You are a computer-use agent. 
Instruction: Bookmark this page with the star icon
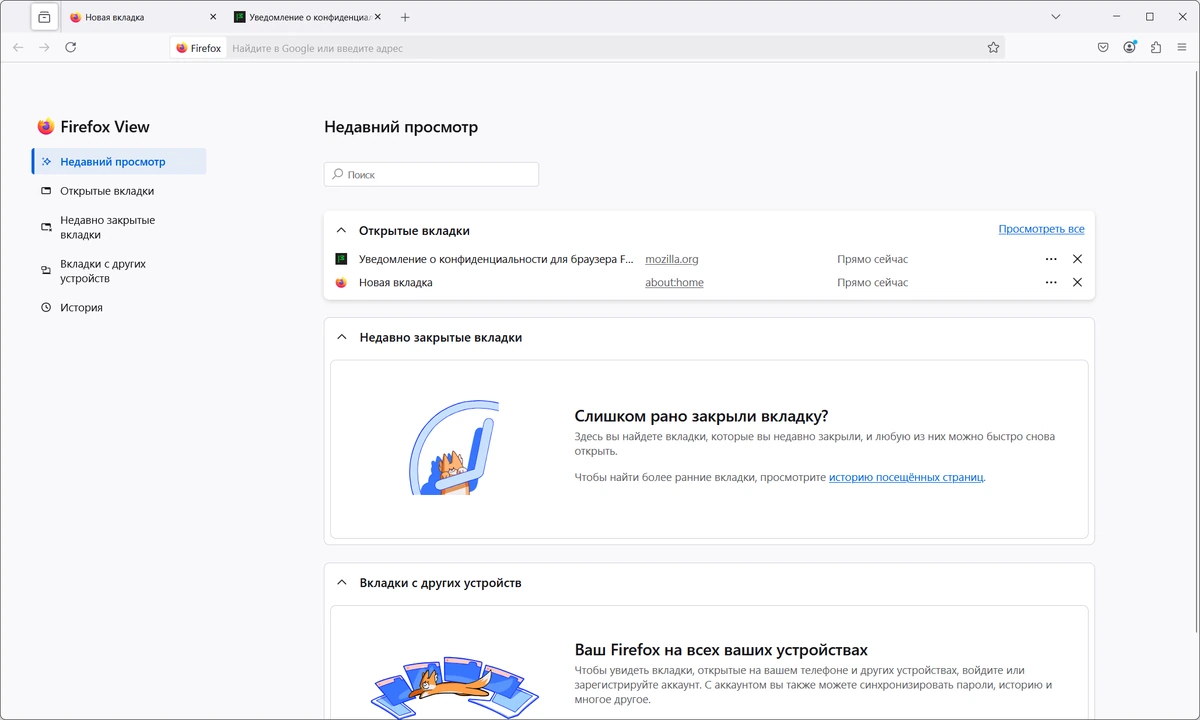pos(993,48)
